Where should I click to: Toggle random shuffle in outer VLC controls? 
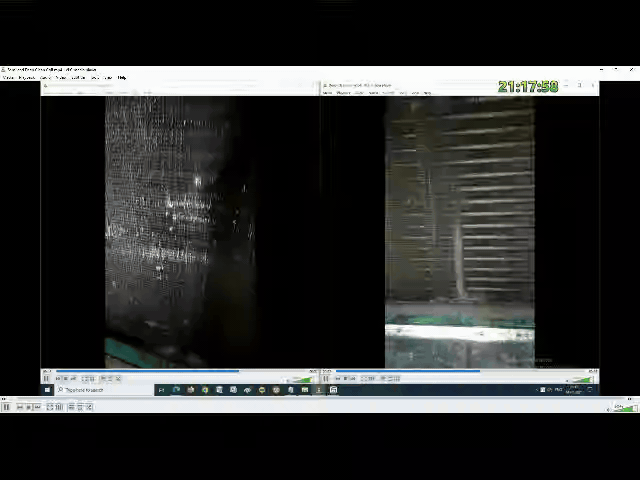(89, 407)
